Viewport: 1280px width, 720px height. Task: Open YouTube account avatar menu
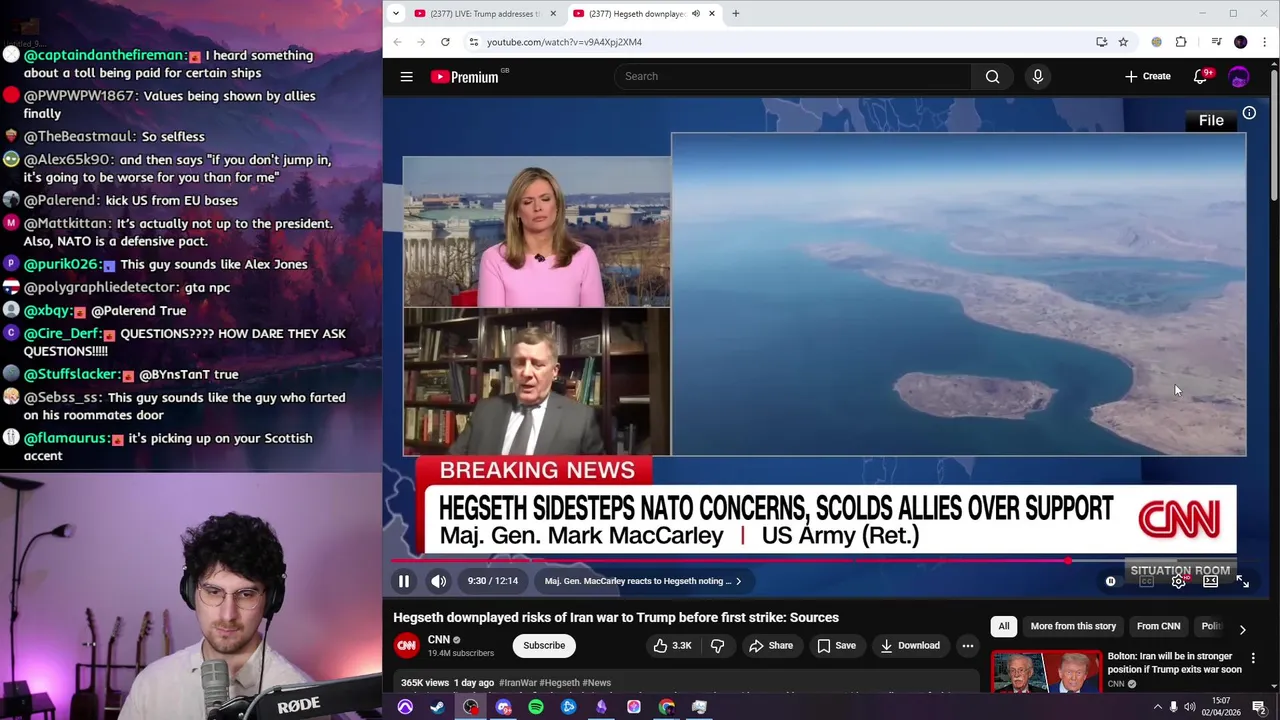[x=1239, y=76]
